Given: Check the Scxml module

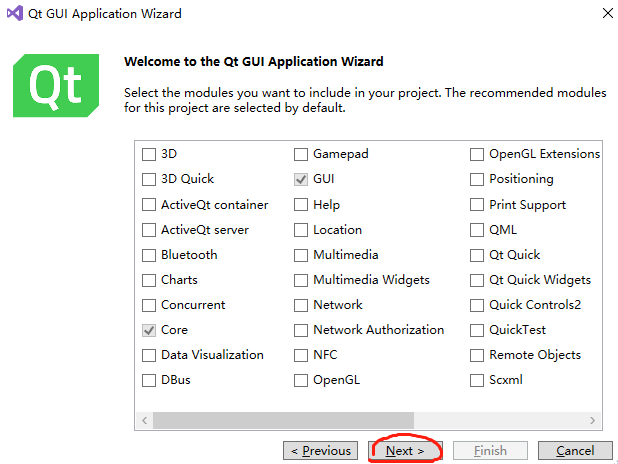Looking at the screenshot, I should coord(477,380).
